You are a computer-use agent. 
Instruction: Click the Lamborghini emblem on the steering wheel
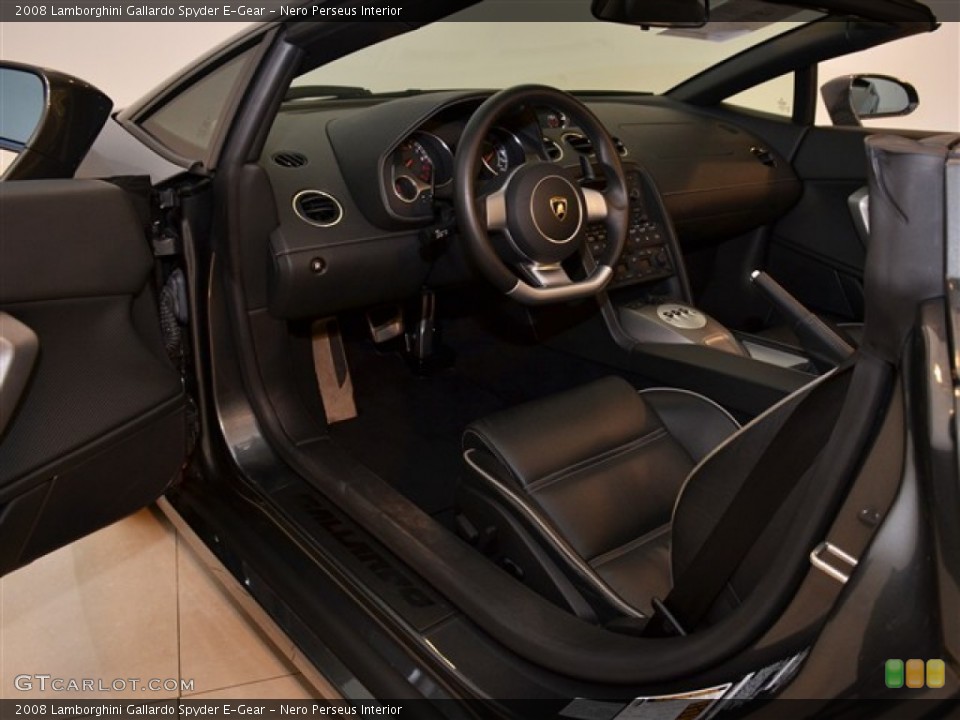[x=559, y=208]
